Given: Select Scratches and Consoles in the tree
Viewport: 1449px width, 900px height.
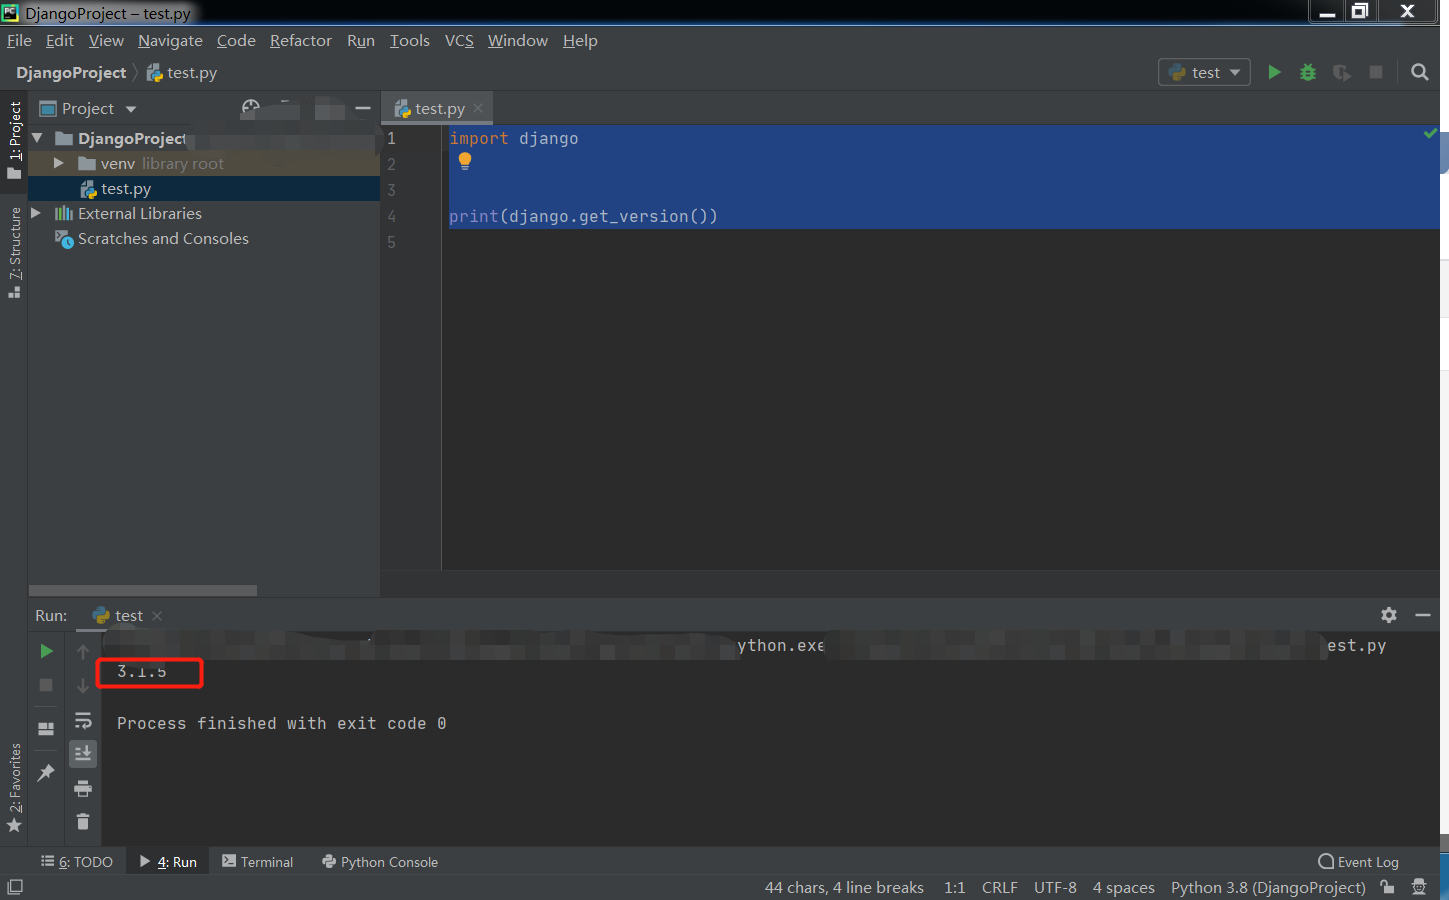Looking at the screenshot, I should tap(163, 238).
